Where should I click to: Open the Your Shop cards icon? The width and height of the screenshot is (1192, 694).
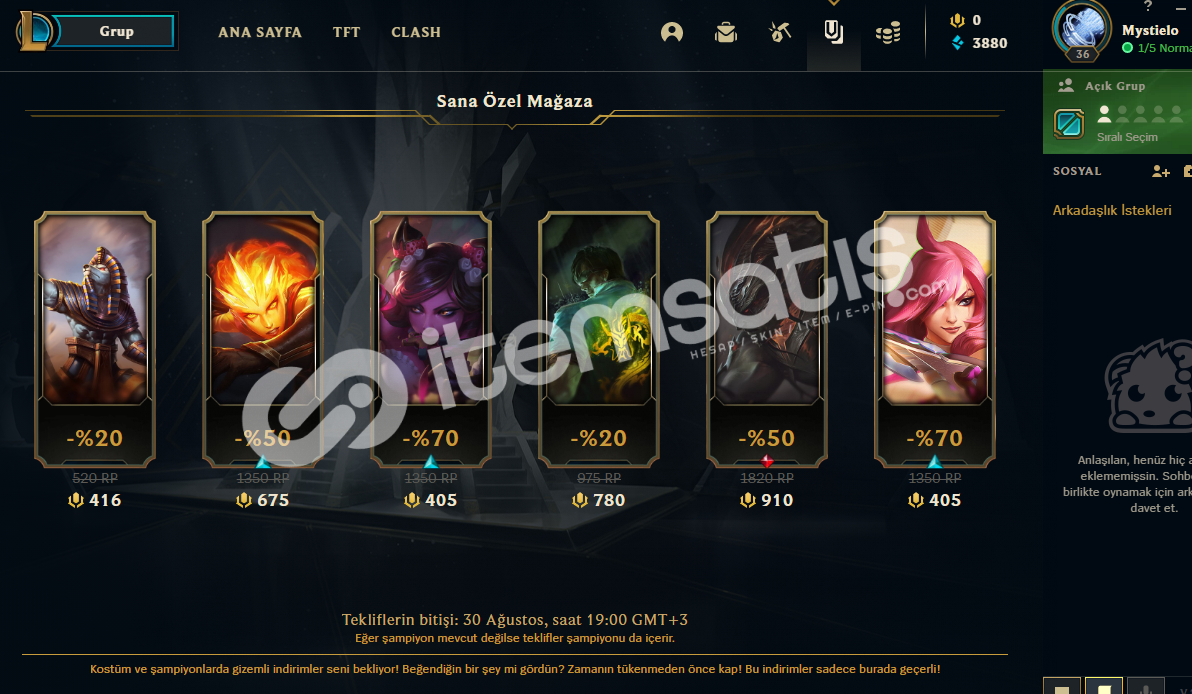[x=834, y=32]
